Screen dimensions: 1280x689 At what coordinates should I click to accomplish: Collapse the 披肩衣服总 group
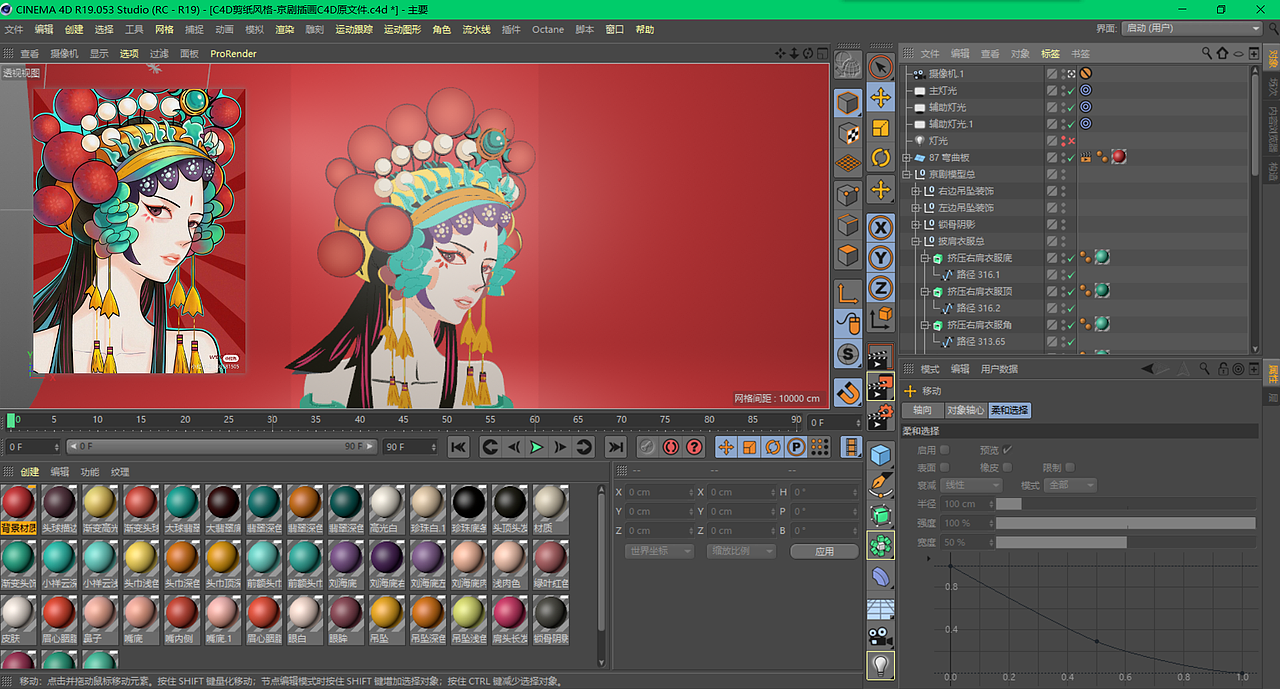click(x=916, y=241)
